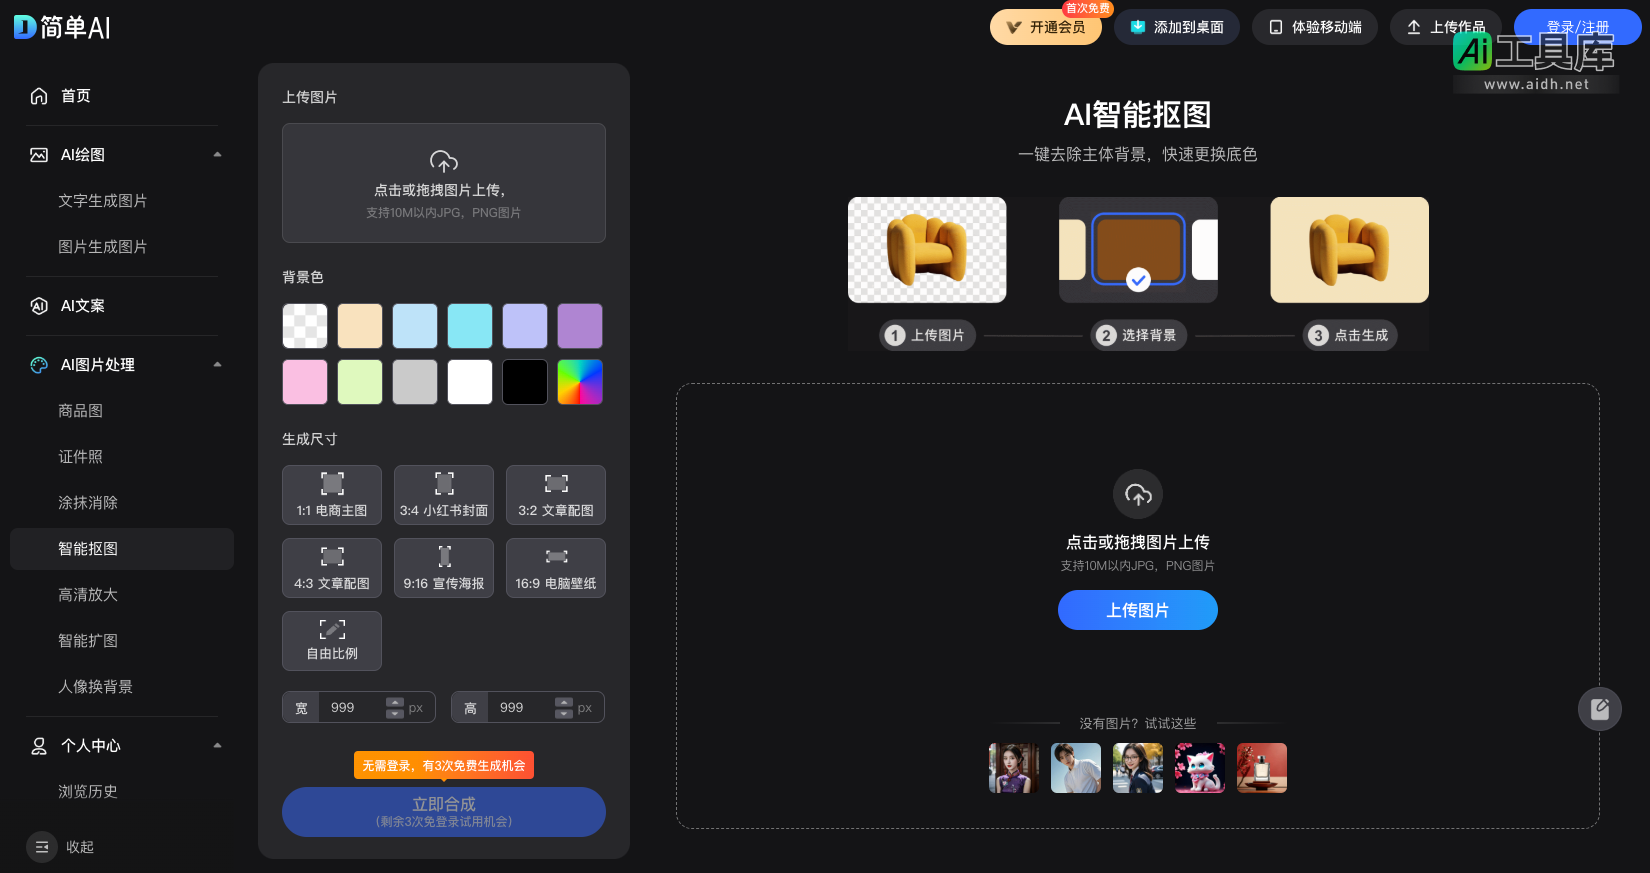This screenshot has width=1650, height=873.
Task: Select the 9:16 宣传海报 size option
Action: pos(444,568)
